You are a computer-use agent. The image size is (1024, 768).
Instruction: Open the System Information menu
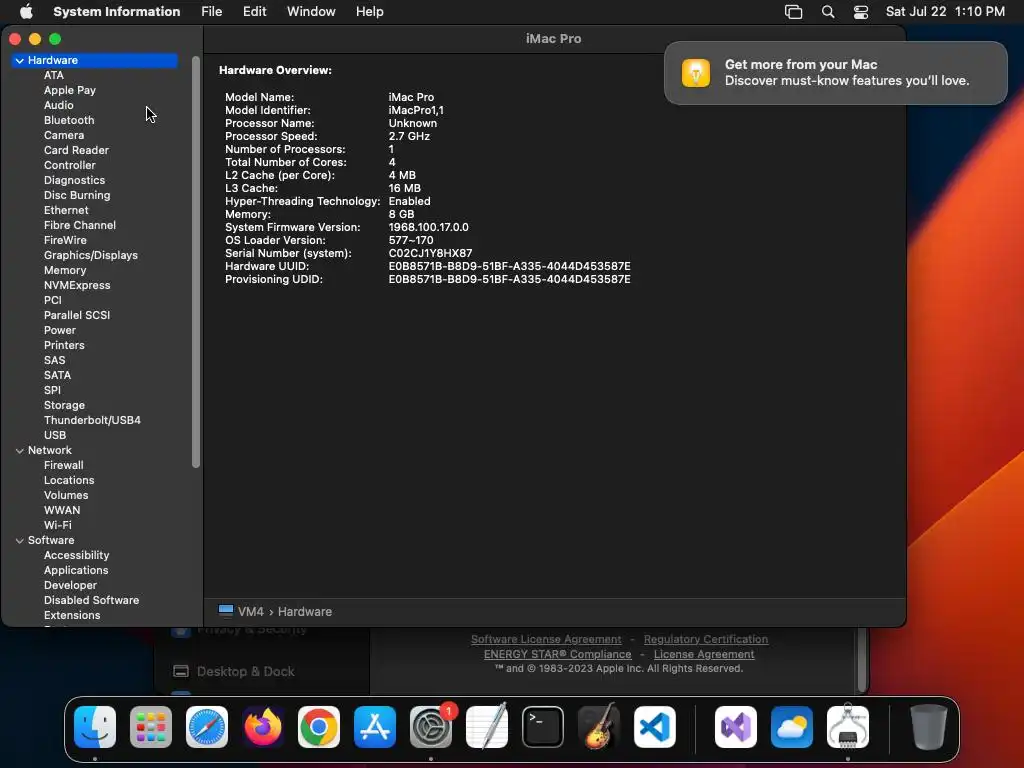116,11
